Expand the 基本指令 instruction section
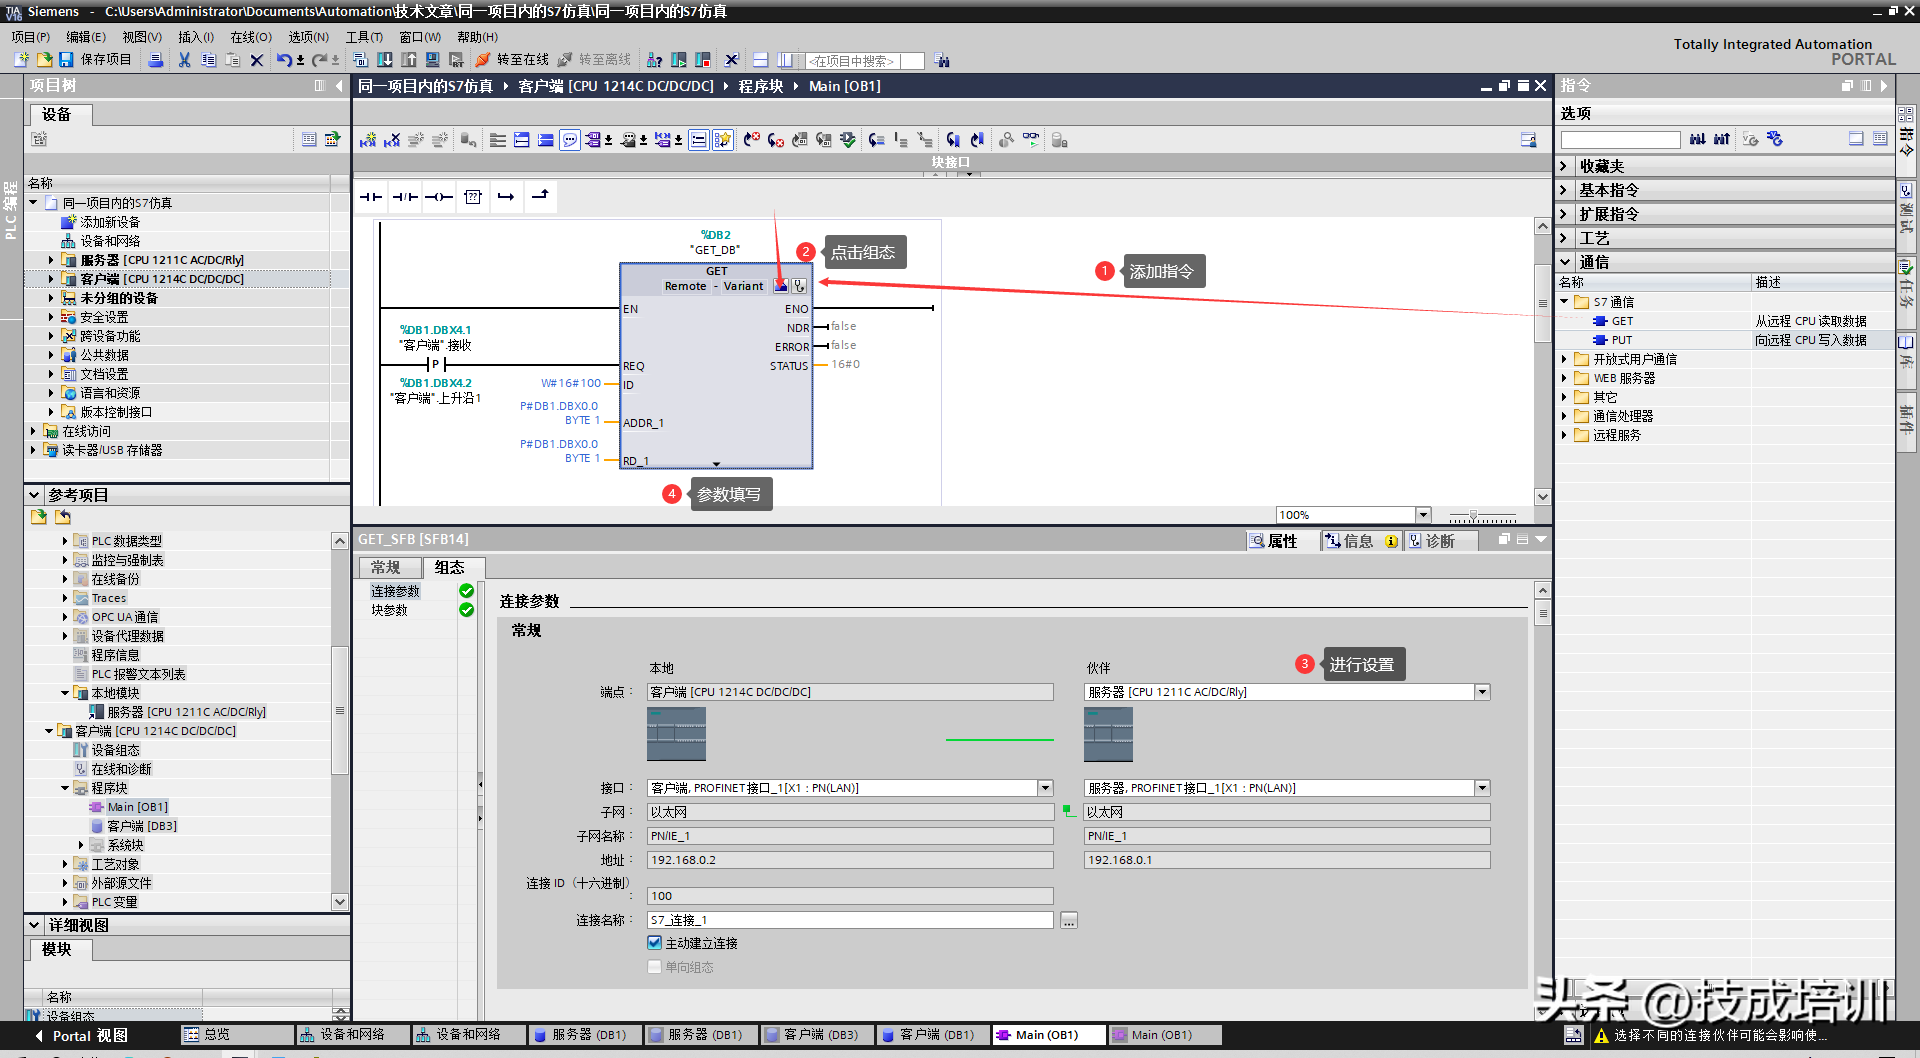 click(1565, 190)
